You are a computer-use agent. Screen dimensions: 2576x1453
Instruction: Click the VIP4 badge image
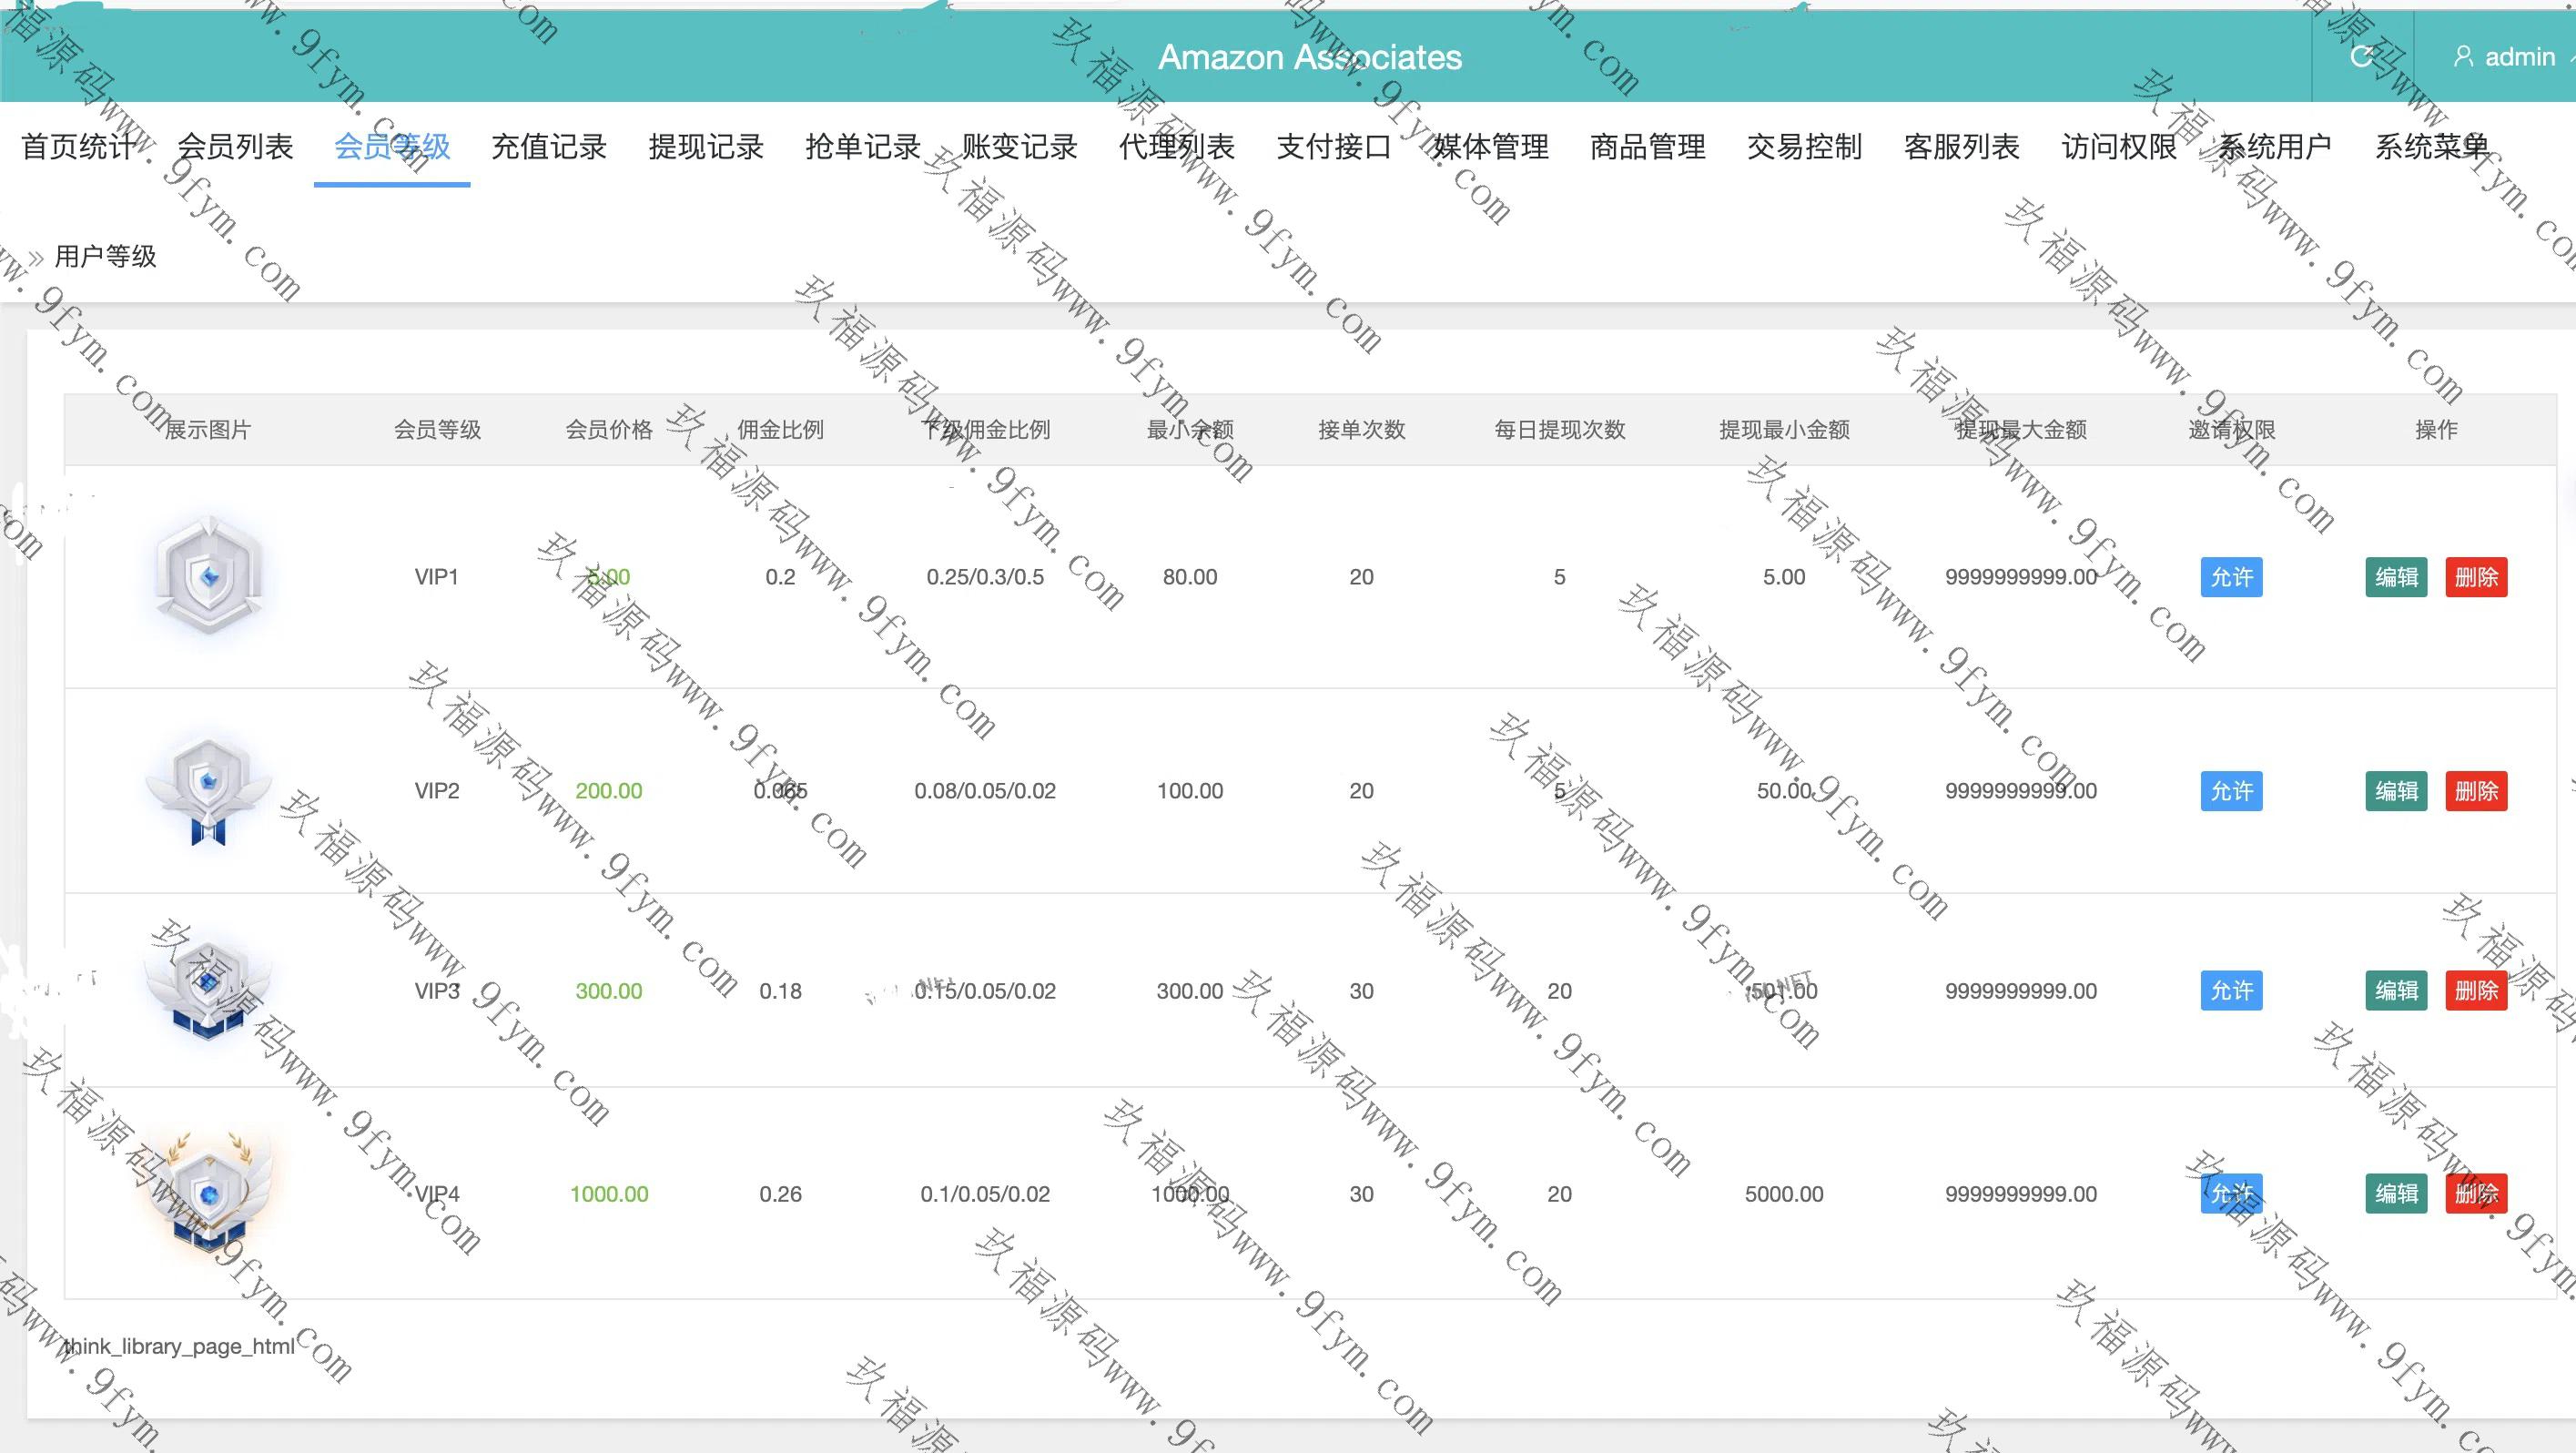(x=208, y=1193)
